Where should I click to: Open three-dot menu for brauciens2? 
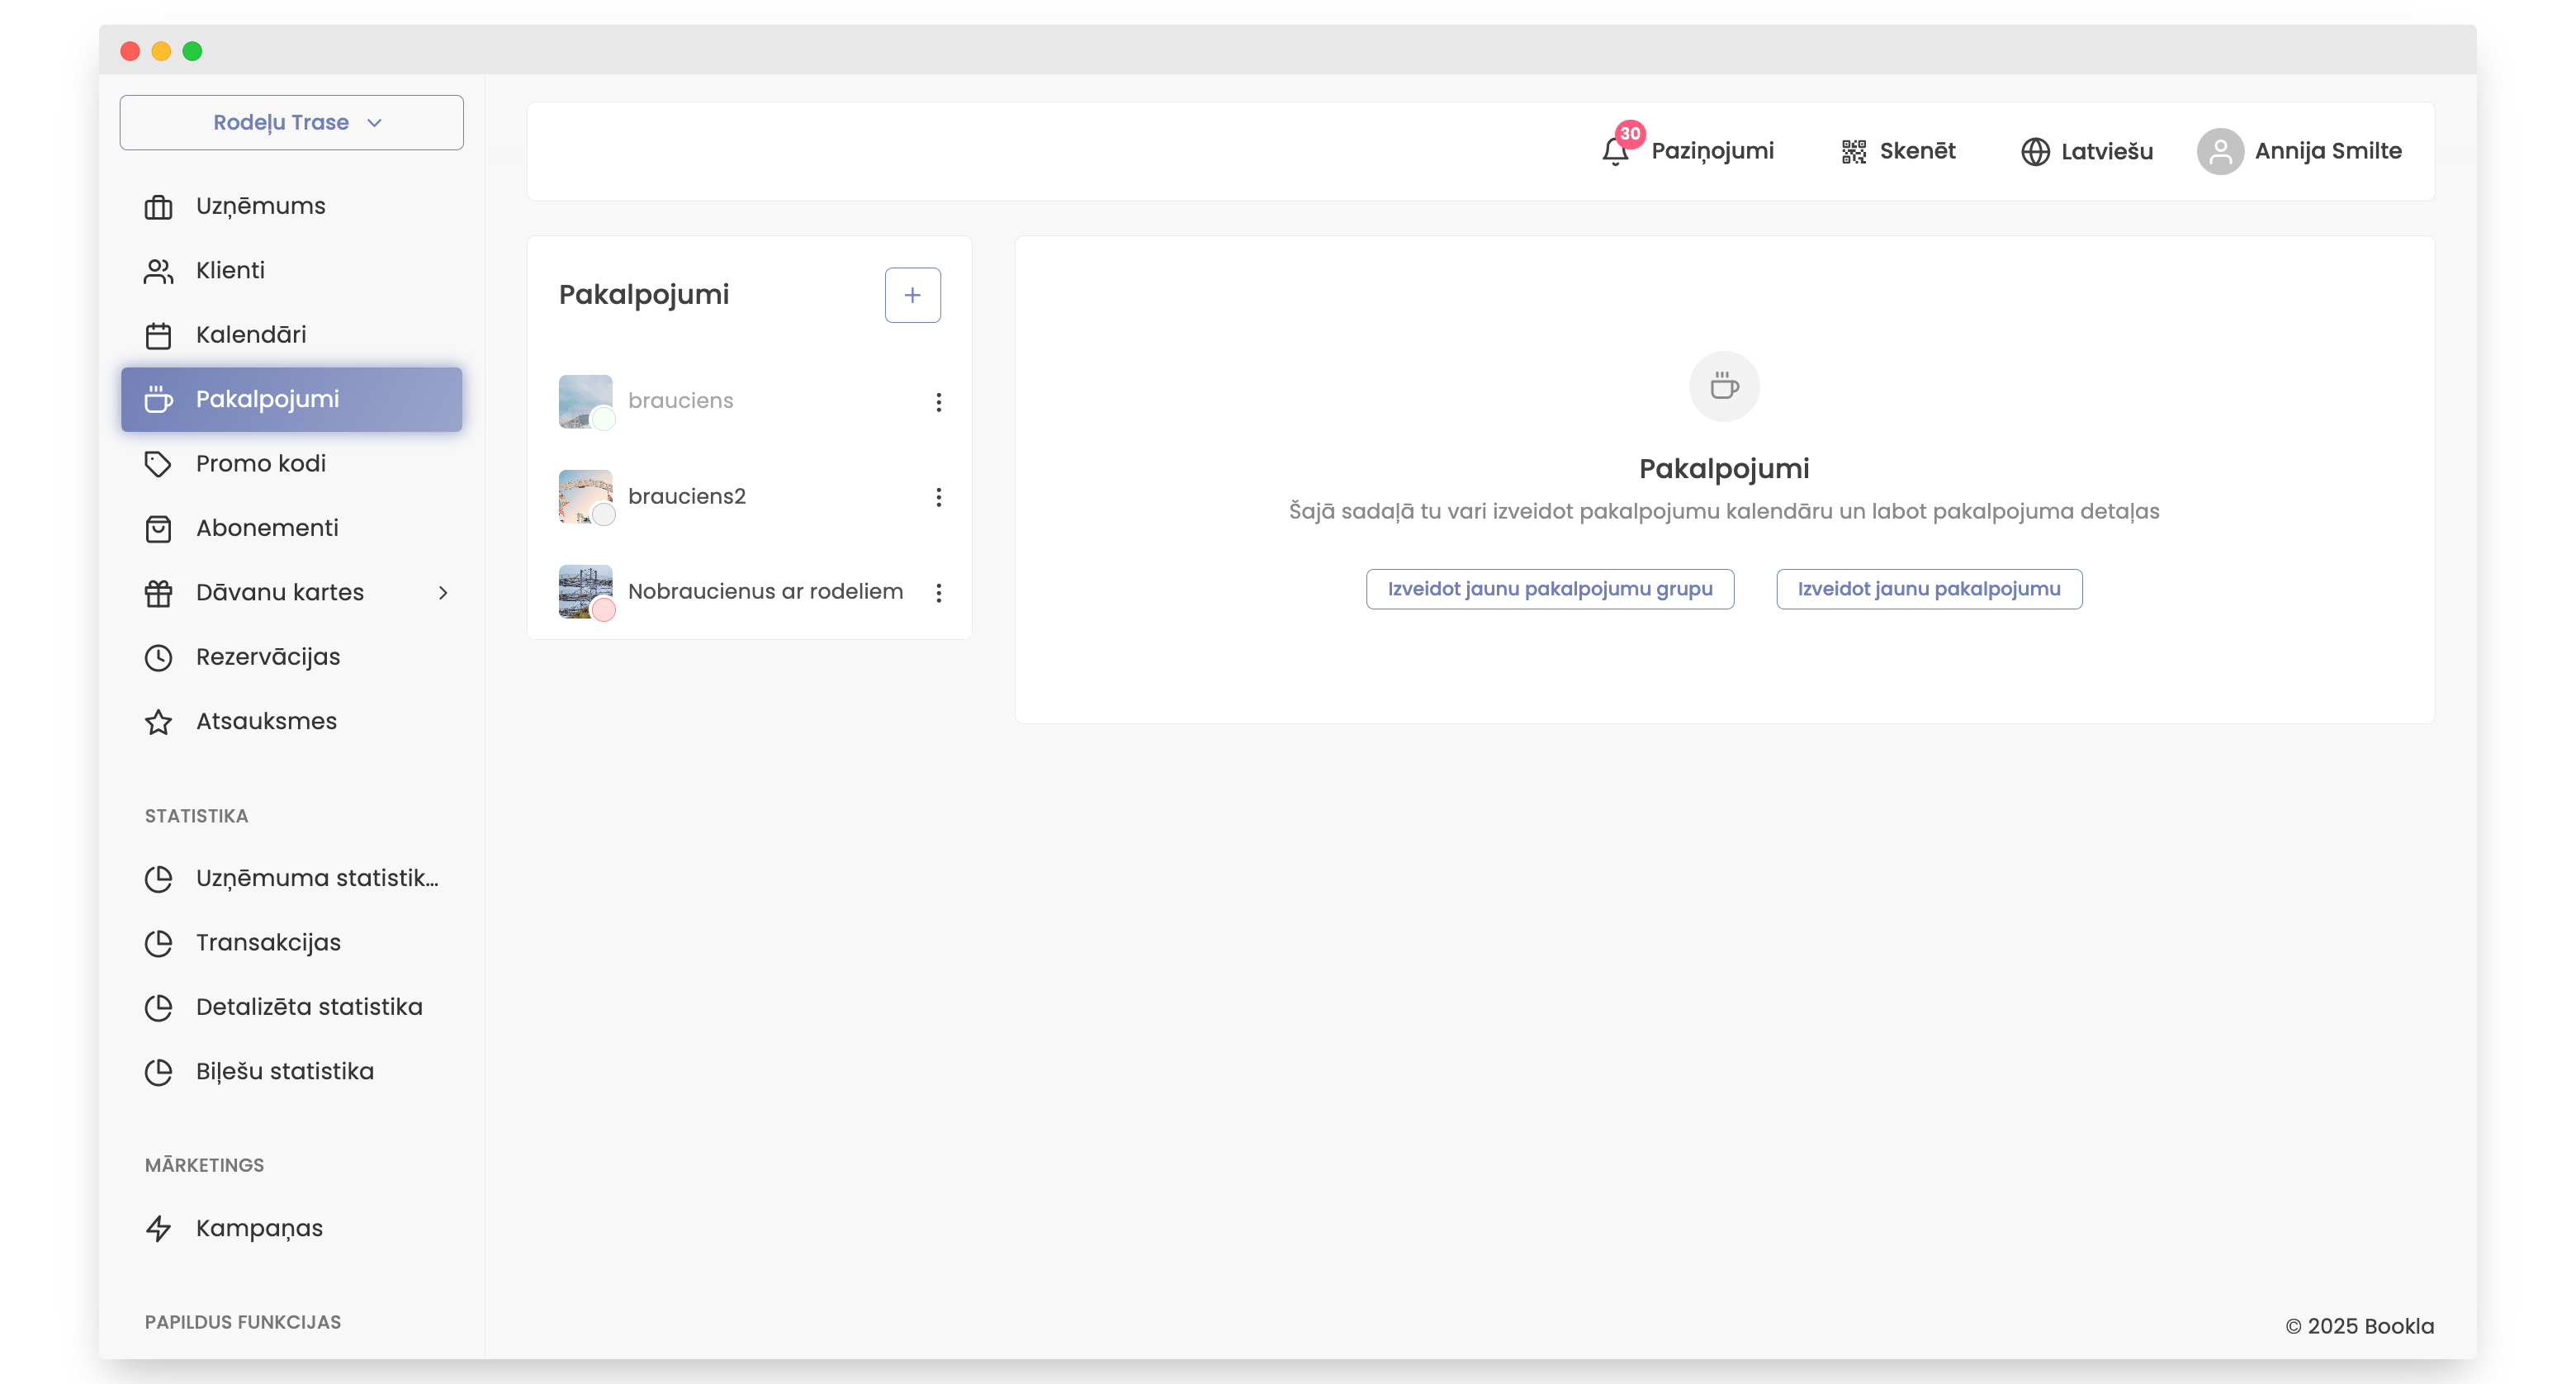[938, 497]
